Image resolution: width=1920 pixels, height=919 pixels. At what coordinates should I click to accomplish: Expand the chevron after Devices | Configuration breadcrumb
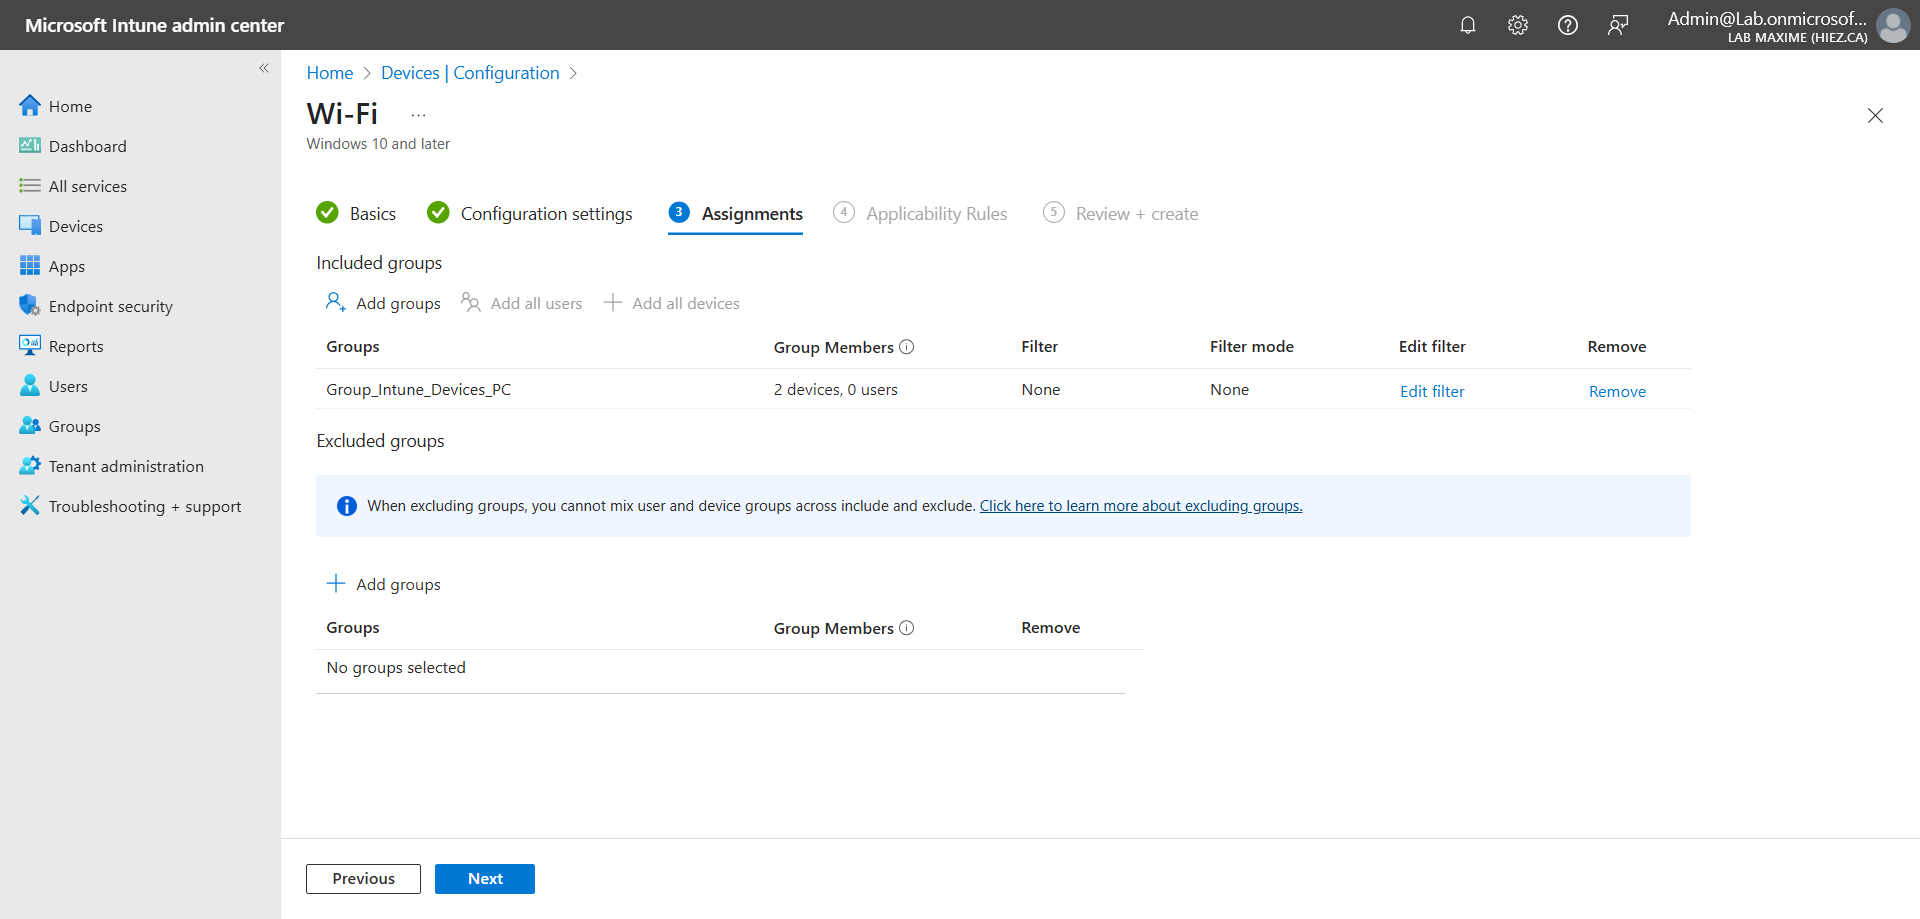tap(573, 73)
